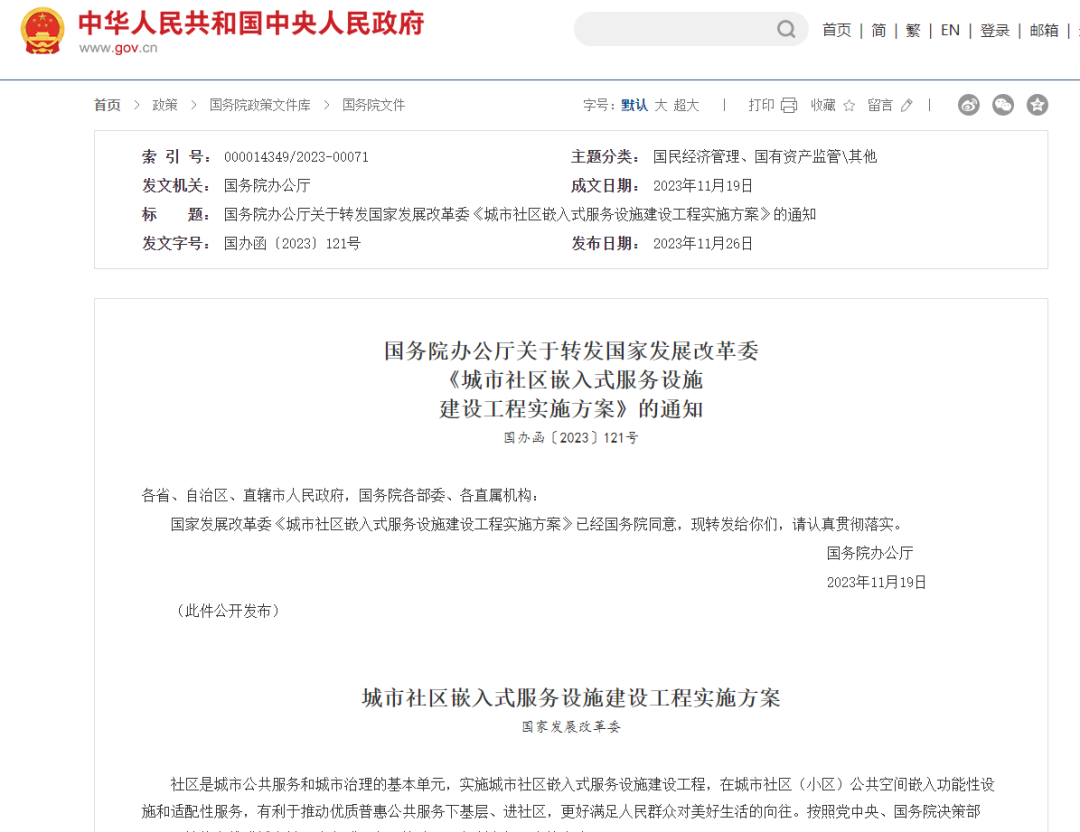Open the 政策 breadcrumb link
This screenshot has width=1080, height=832.
pos(164,104)
